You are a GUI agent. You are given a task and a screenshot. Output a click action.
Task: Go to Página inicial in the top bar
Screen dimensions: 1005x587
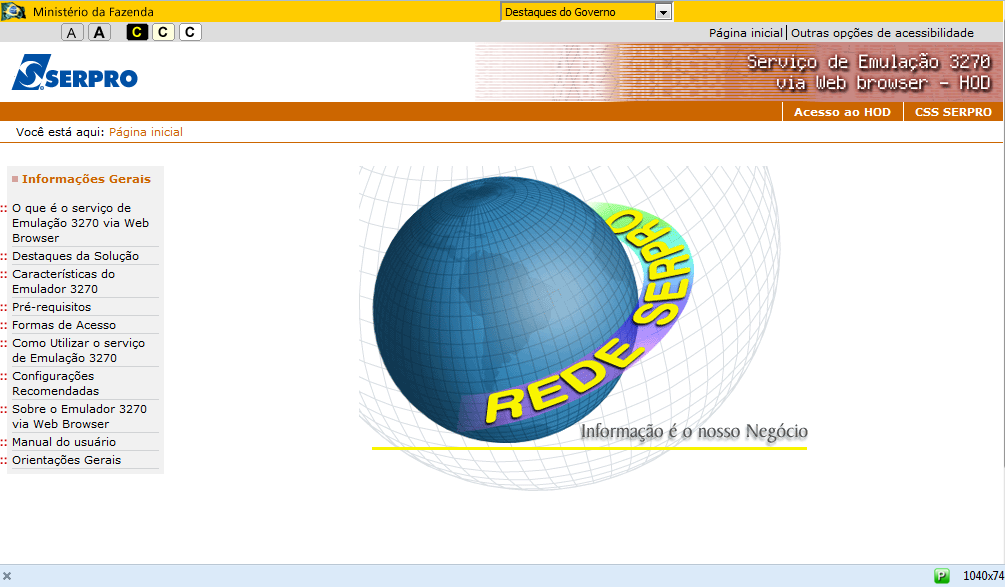[x=745, y=33]
